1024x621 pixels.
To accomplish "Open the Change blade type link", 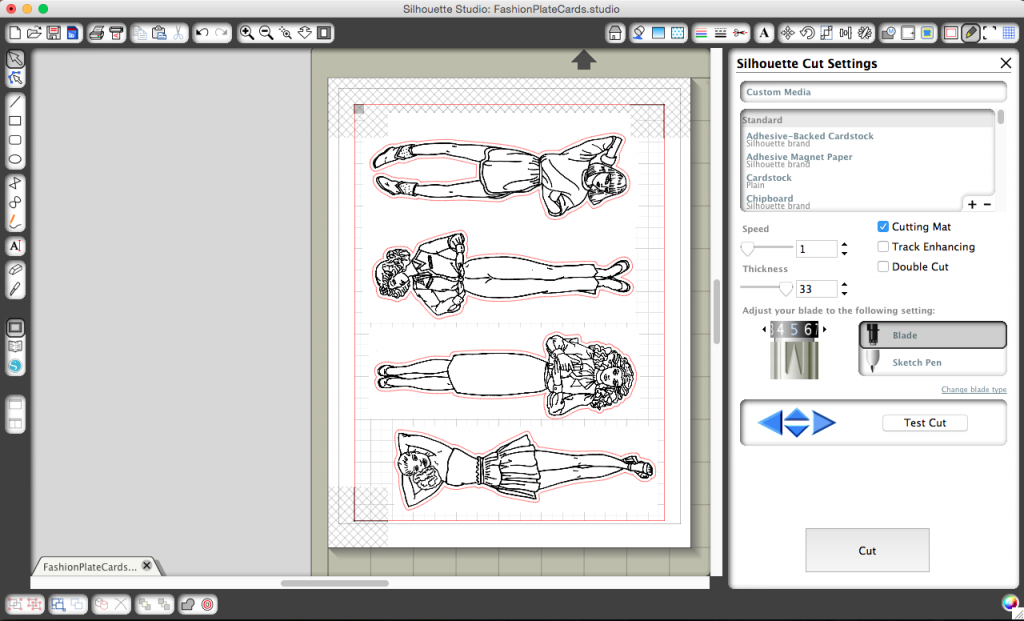I will pos(974,389).
